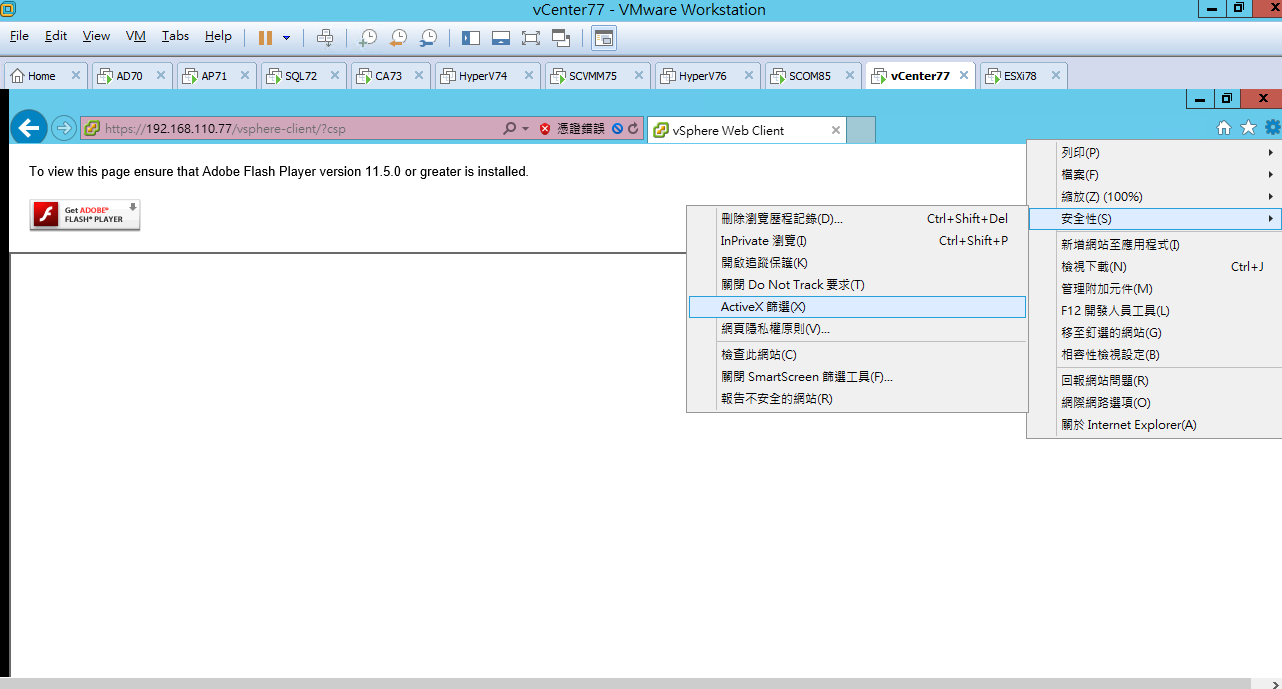This screenshot has height=689, width=1282.
Task: Expand the address bar autocomplete dropdown
Action: coord(525,129)
